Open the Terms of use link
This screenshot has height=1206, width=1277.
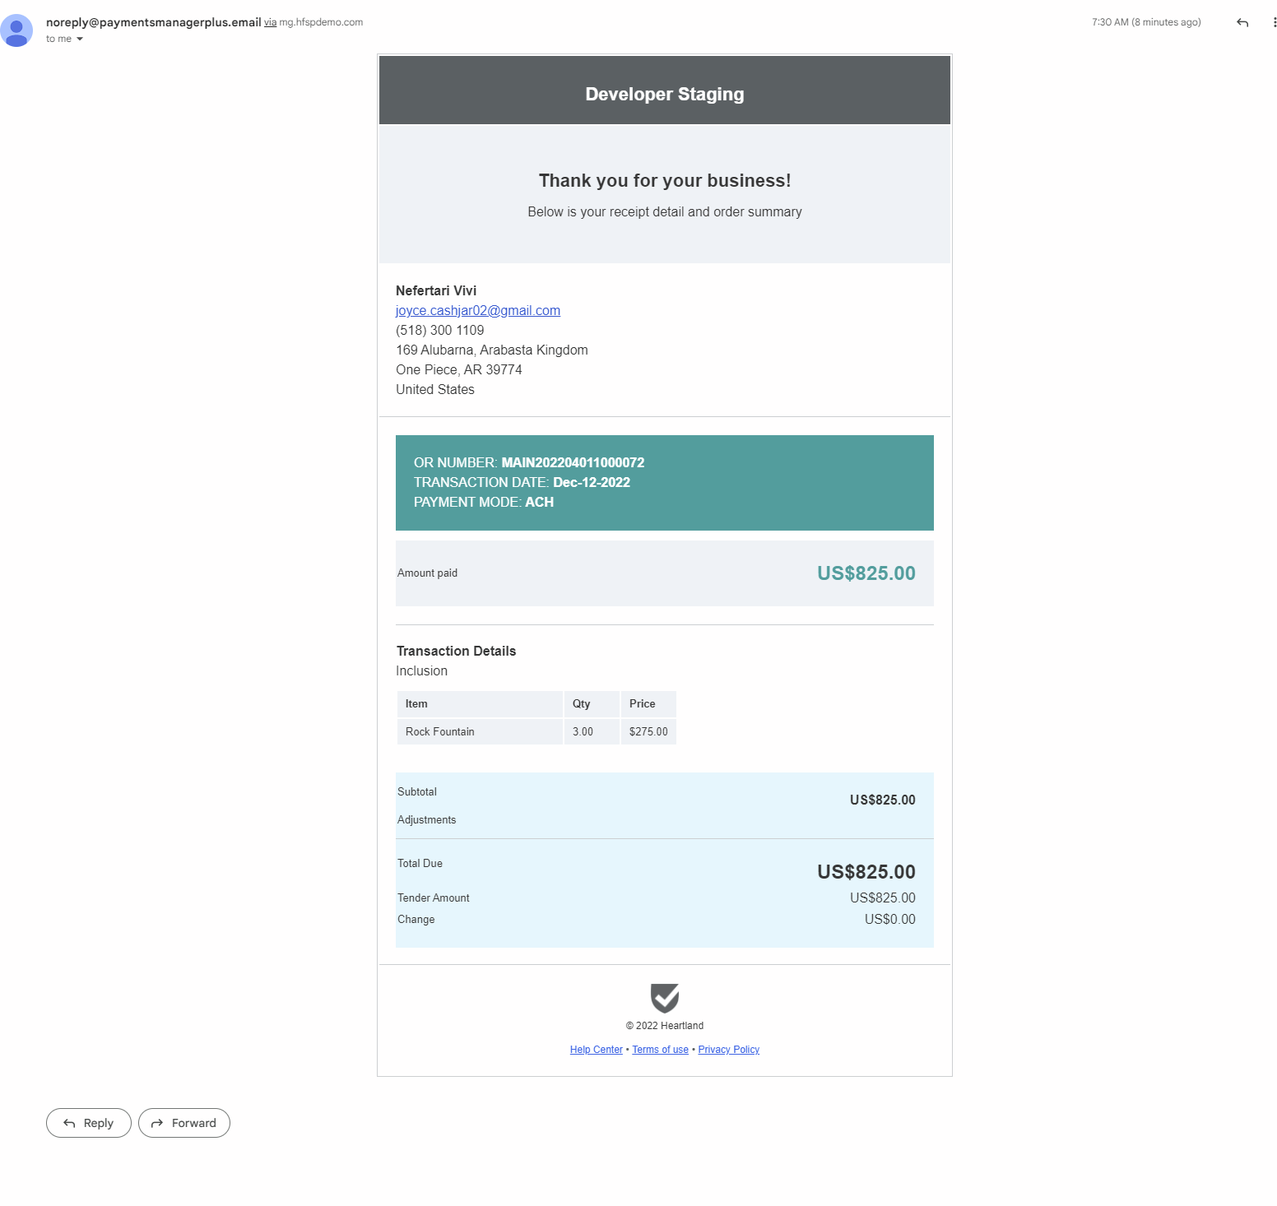(660, 1049)
